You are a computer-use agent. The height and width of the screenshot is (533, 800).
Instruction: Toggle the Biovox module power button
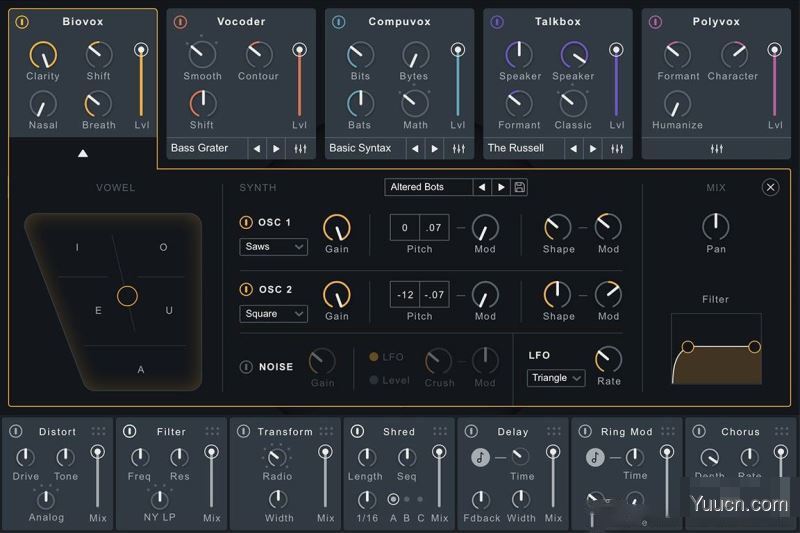[x=22, y=22]
